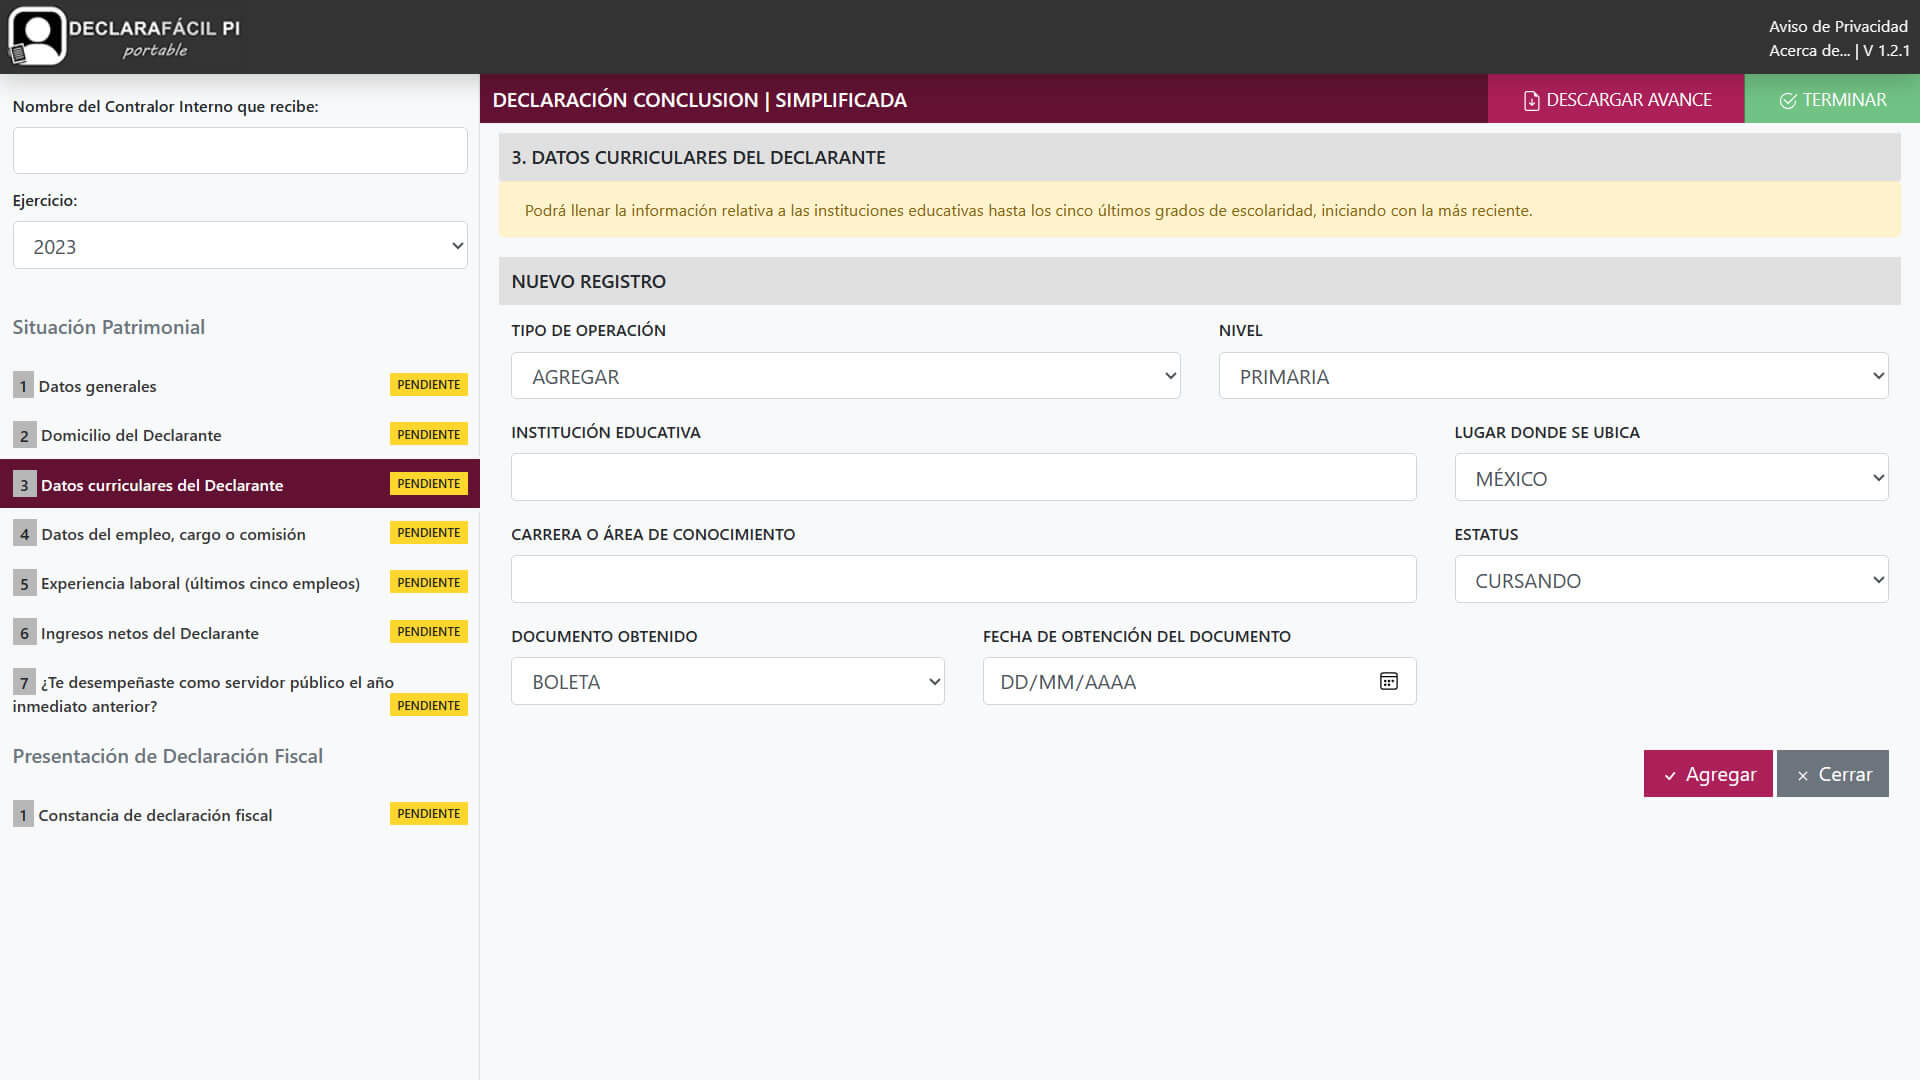
Task: Expand the Estatus dropdown showing Cursando
Action: click(x=1671, y=580)
